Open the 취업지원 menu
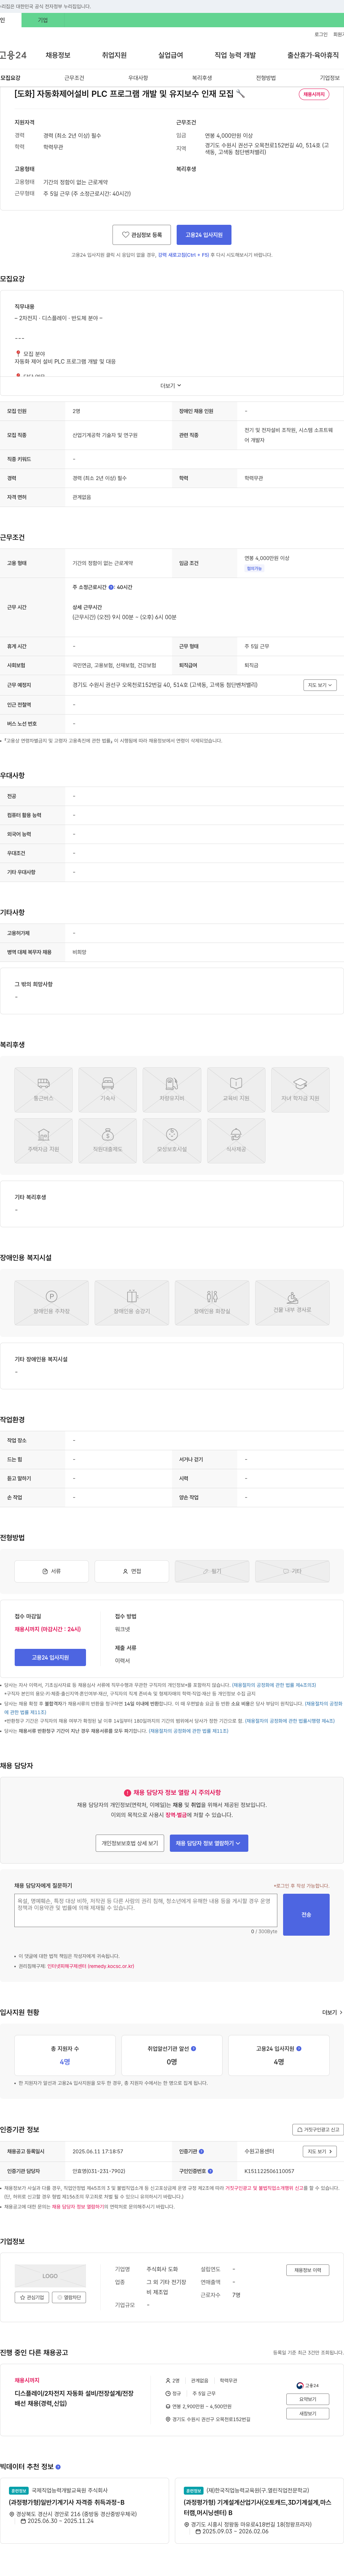This screenshot has height=2576, width=344. [x=114, y=55]
